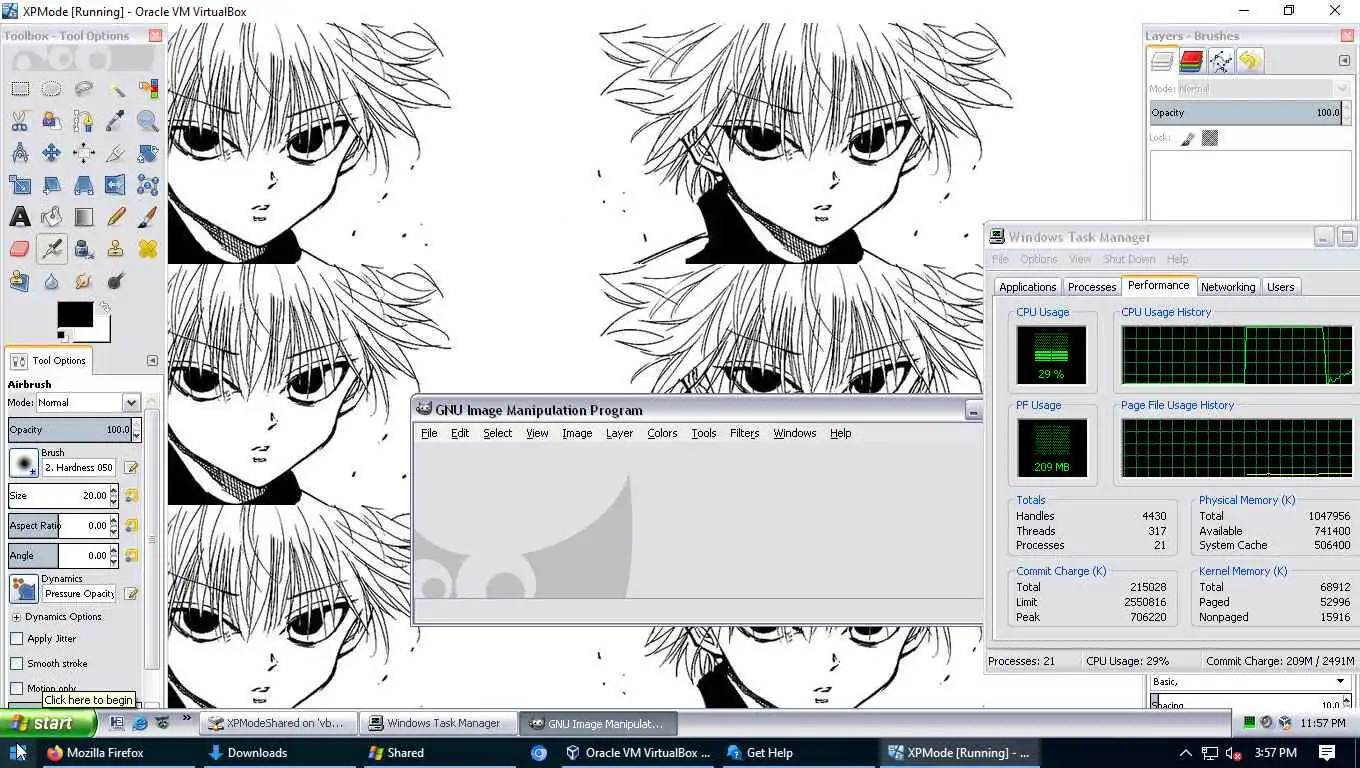
Task: Toggle Lock alpha channel checkerboard icon
Action: [1210, 138]
